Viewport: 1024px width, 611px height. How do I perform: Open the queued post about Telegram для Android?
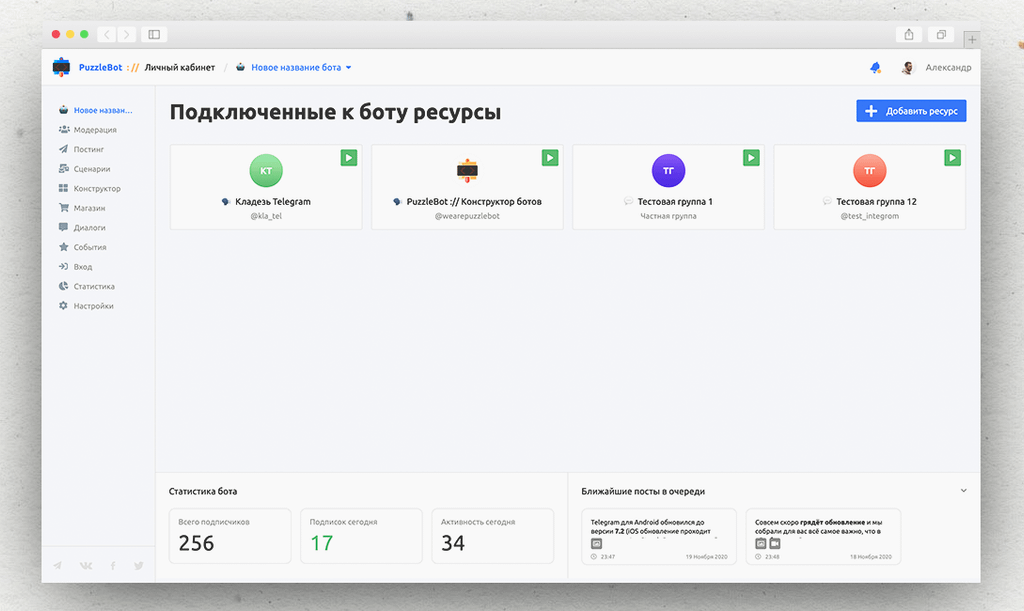[x=658, y=536]
